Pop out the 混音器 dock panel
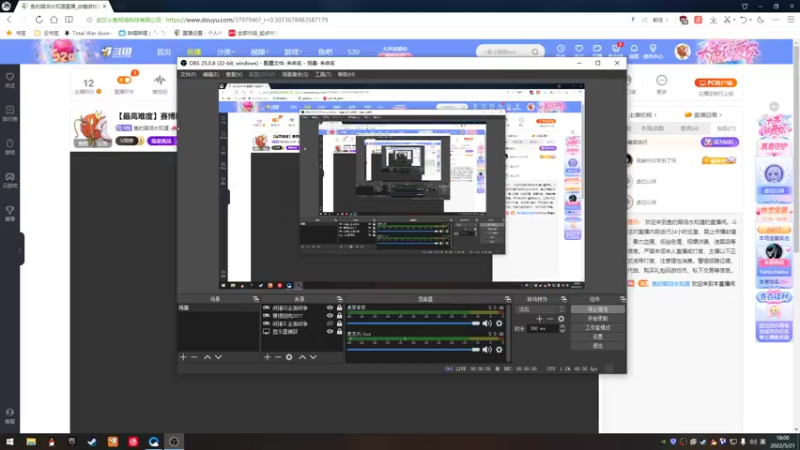Image resolution: width=800 pixels, height=450 pixels. click(508, 299)
